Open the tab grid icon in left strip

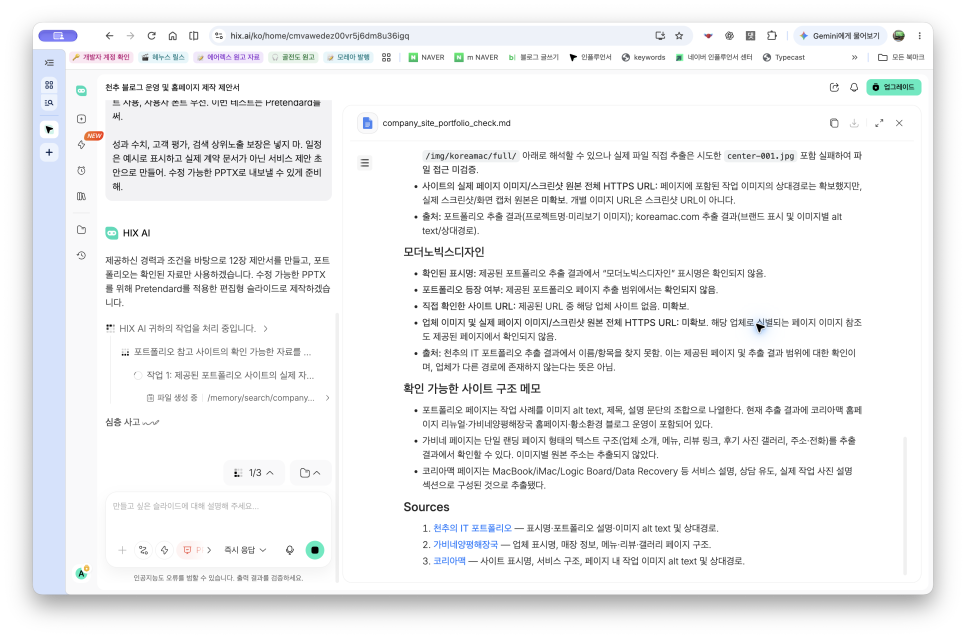[x=49, y=85]
